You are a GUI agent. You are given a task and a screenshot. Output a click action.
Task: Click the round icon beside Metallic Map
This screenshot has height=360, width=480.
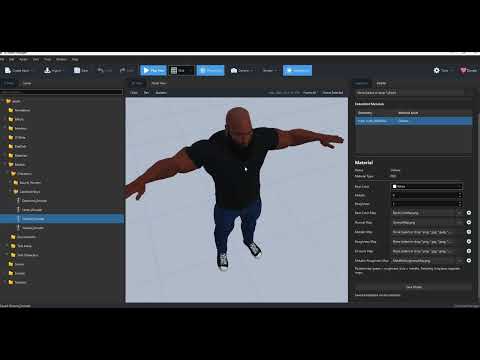469,232
